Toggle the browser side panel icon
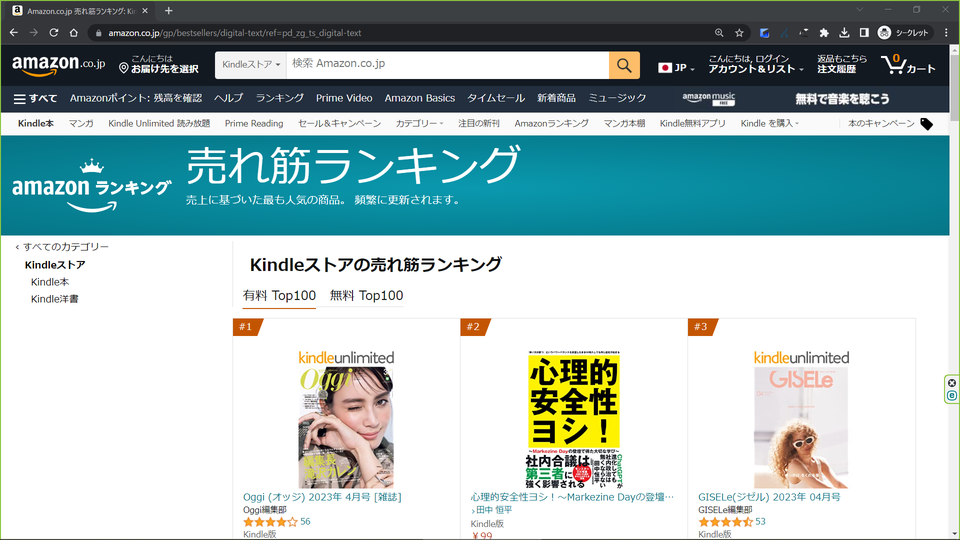Image resolution: width=960 pixels, height=540 pixels. [x=864, y=32]
